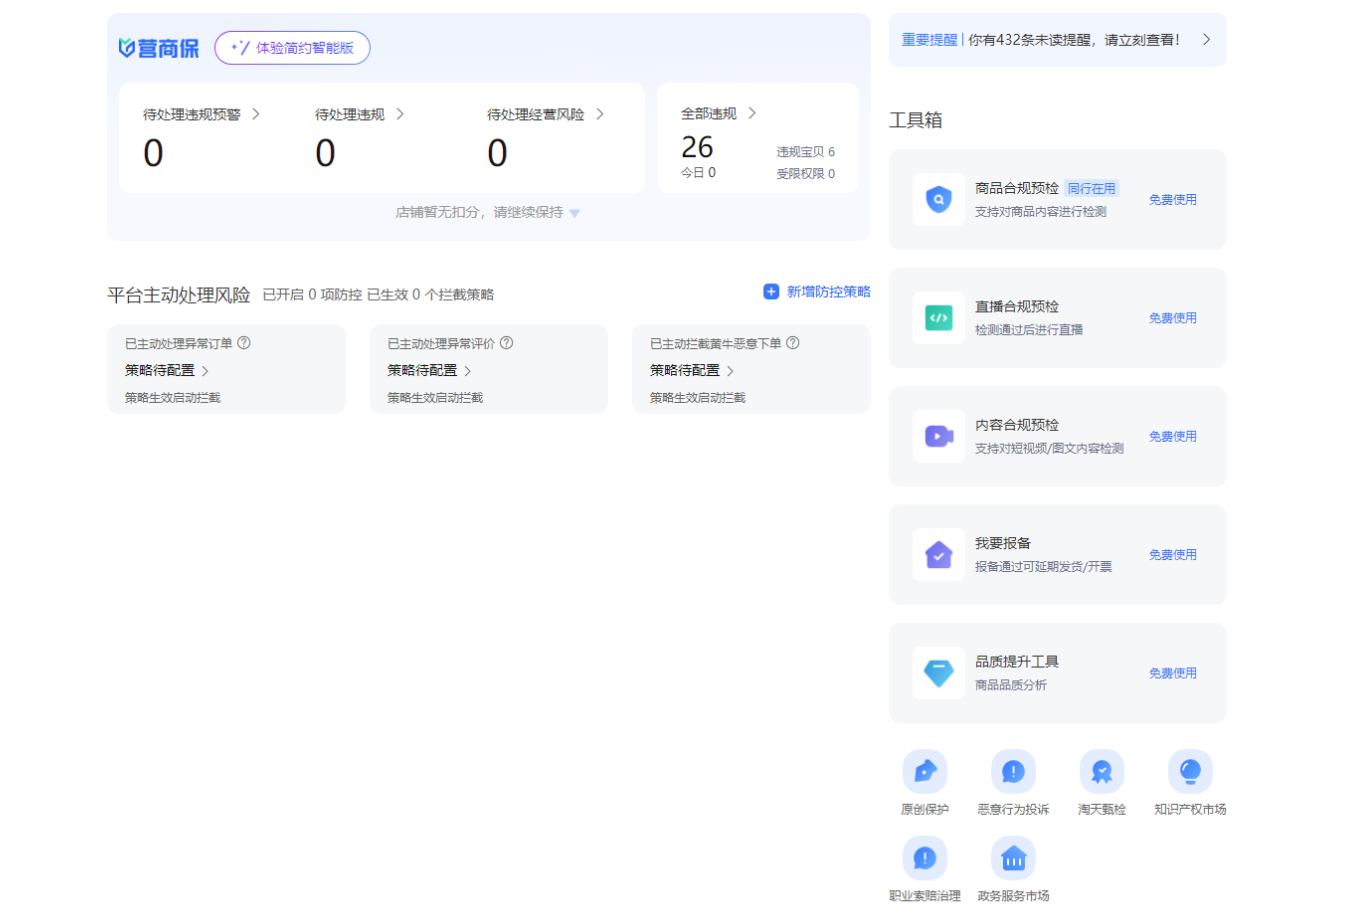1345x905 pixels.
Task: Expand the 店铺暂无扣分 dropdown arrow
Action: [x=574, y=213]
